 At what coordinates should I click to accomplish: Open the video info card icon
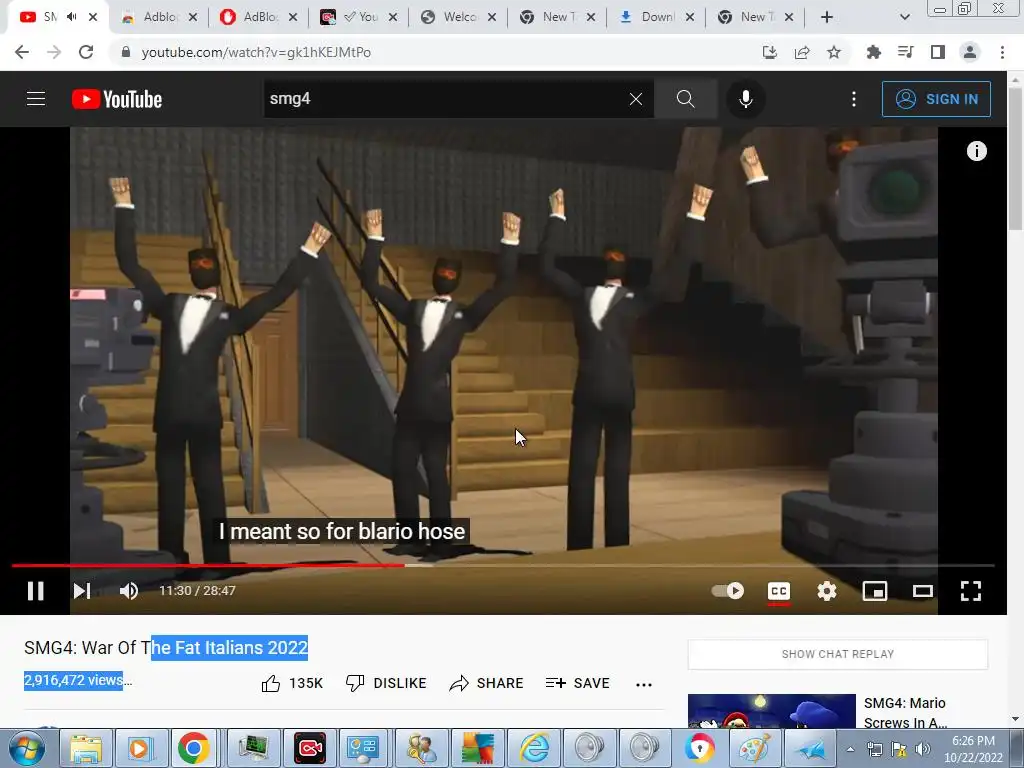[976, 152]
